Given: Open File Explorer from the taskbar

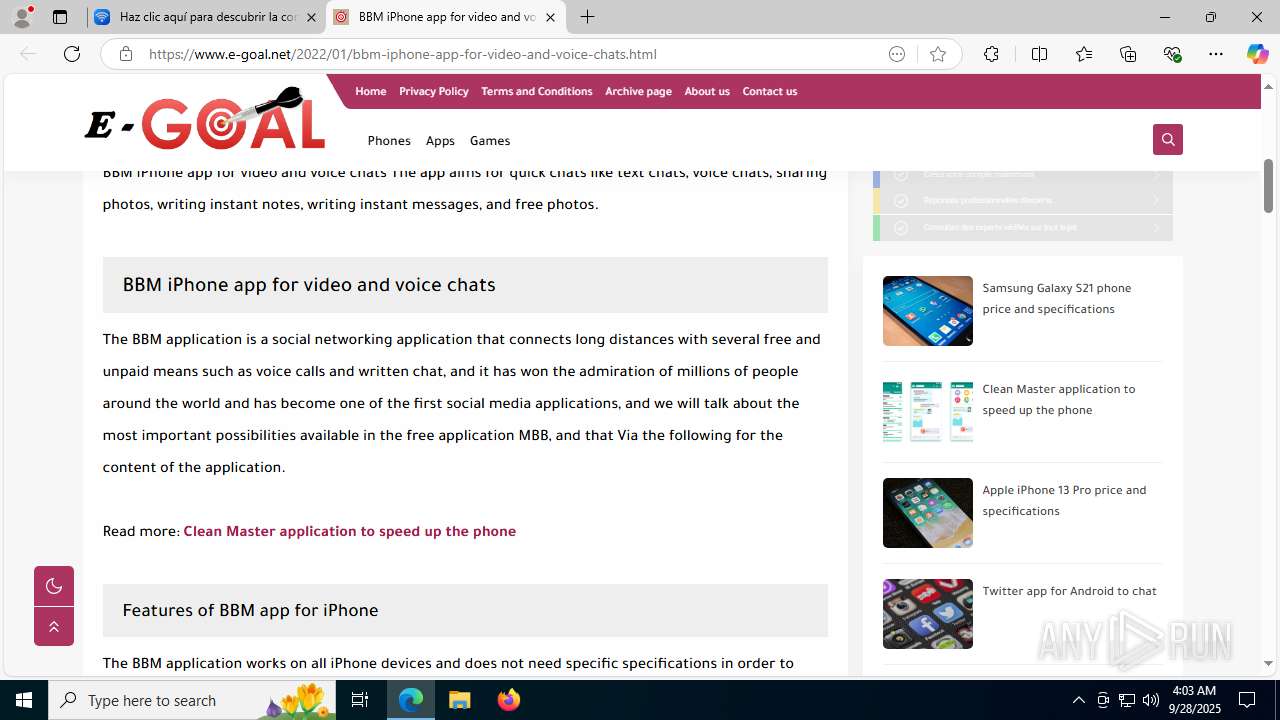Looking at the screenshot, I should (460, 700).
